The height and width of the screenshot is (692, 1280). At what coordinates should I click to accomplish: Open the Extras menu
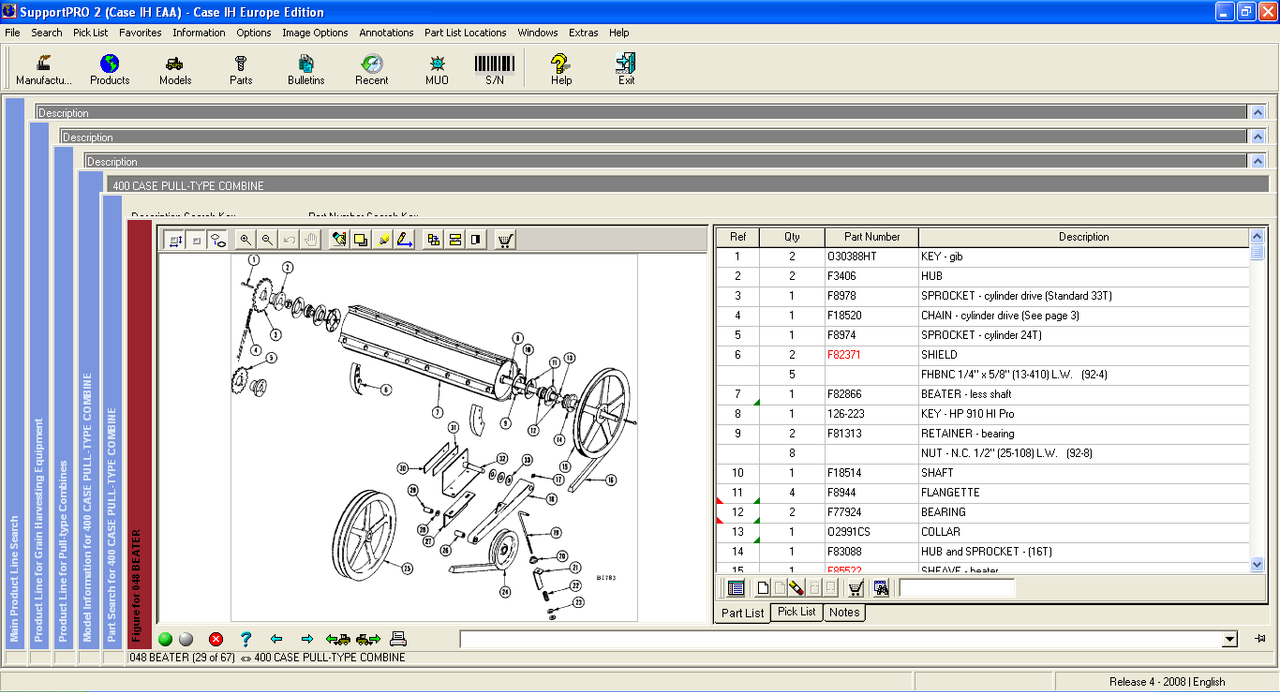click(583, 32)
